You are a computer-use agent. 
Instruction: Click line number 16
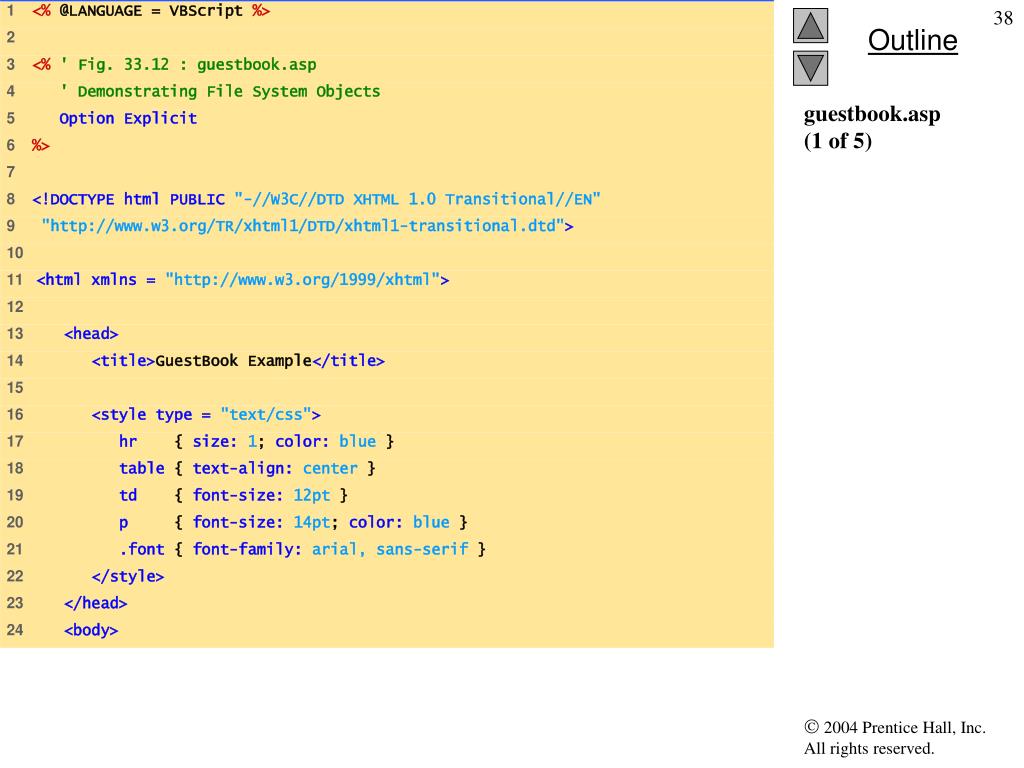pyautogui.click(x=15, y=415)
